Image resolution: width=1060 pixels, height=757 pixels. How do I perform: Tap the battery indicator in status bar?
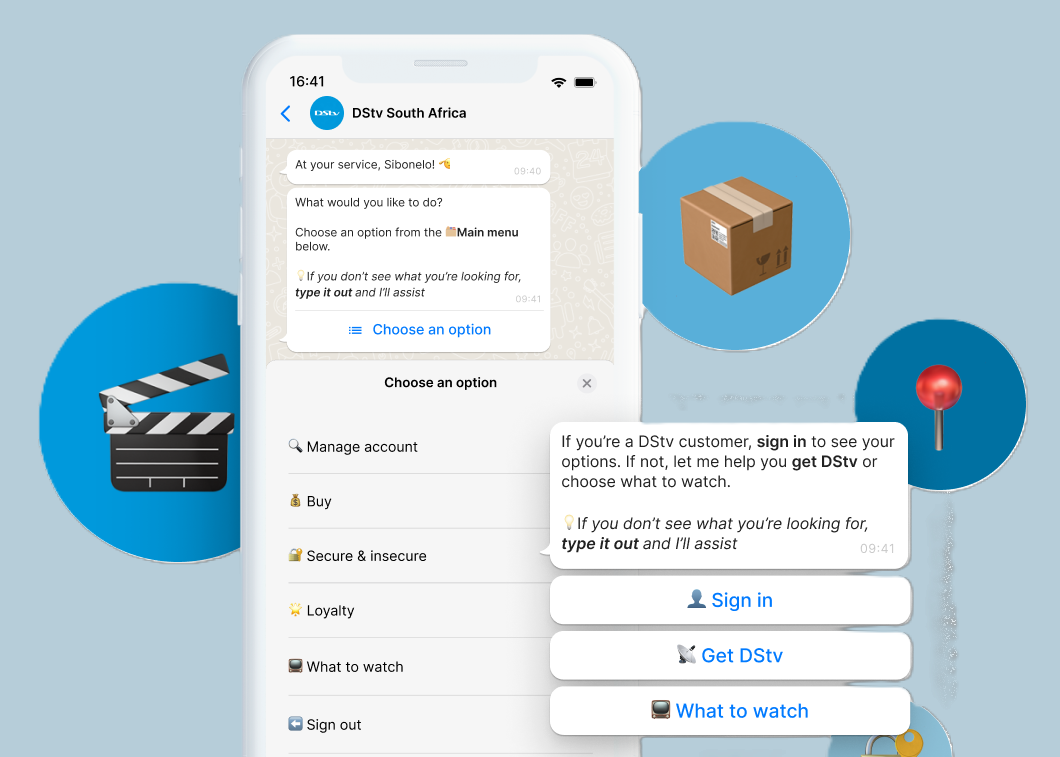tap(585, 82)
